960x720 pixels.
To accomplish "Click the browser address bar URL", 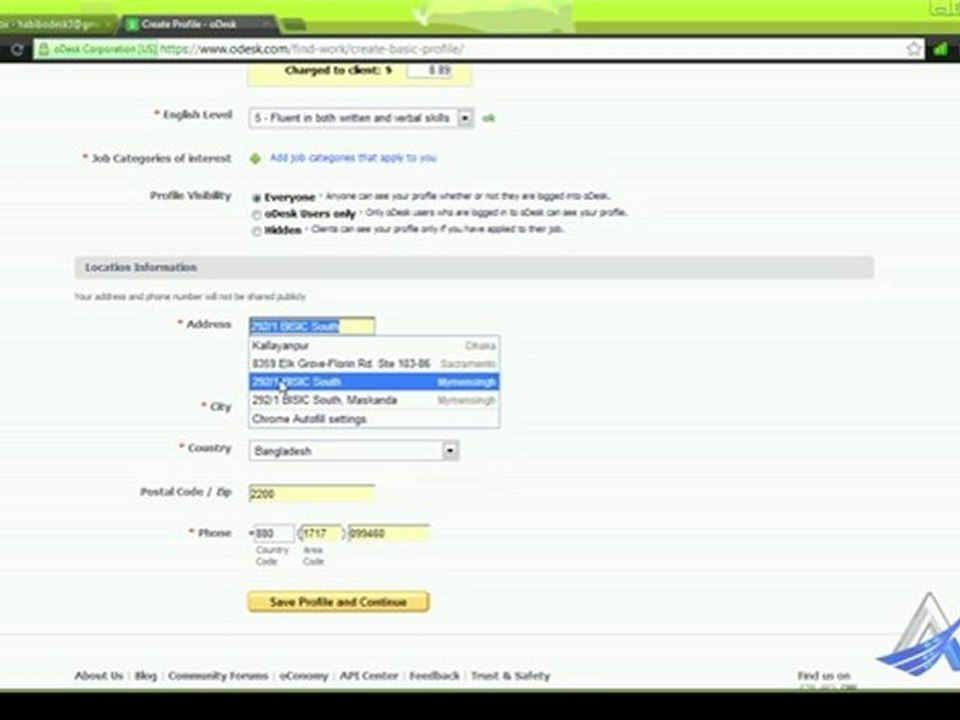I will point(312,49).
